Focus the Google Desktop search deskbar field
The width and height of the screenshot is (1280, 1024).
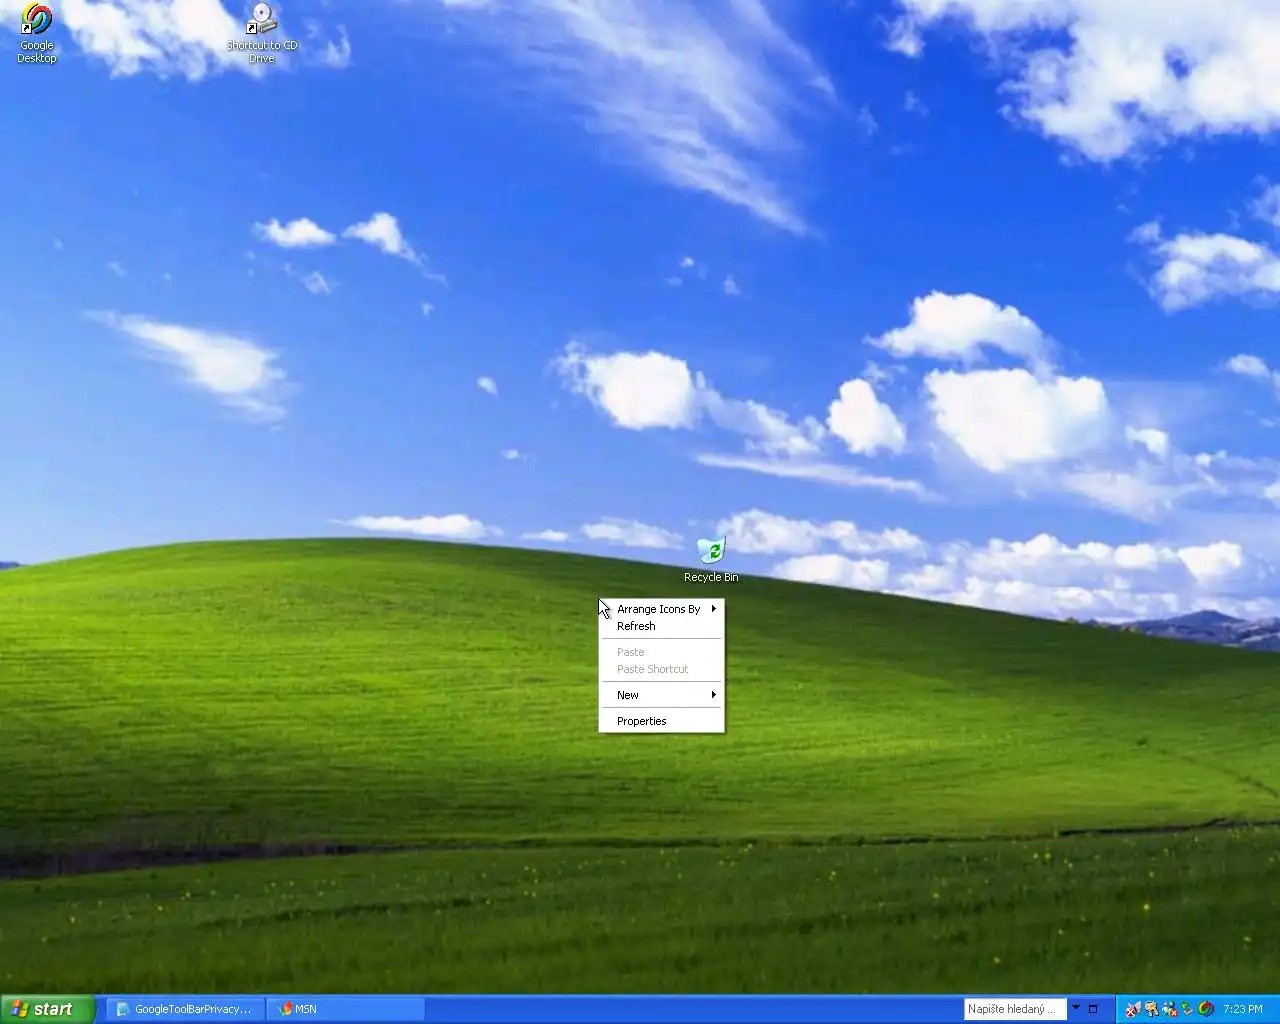[x=1014, y=1009]
